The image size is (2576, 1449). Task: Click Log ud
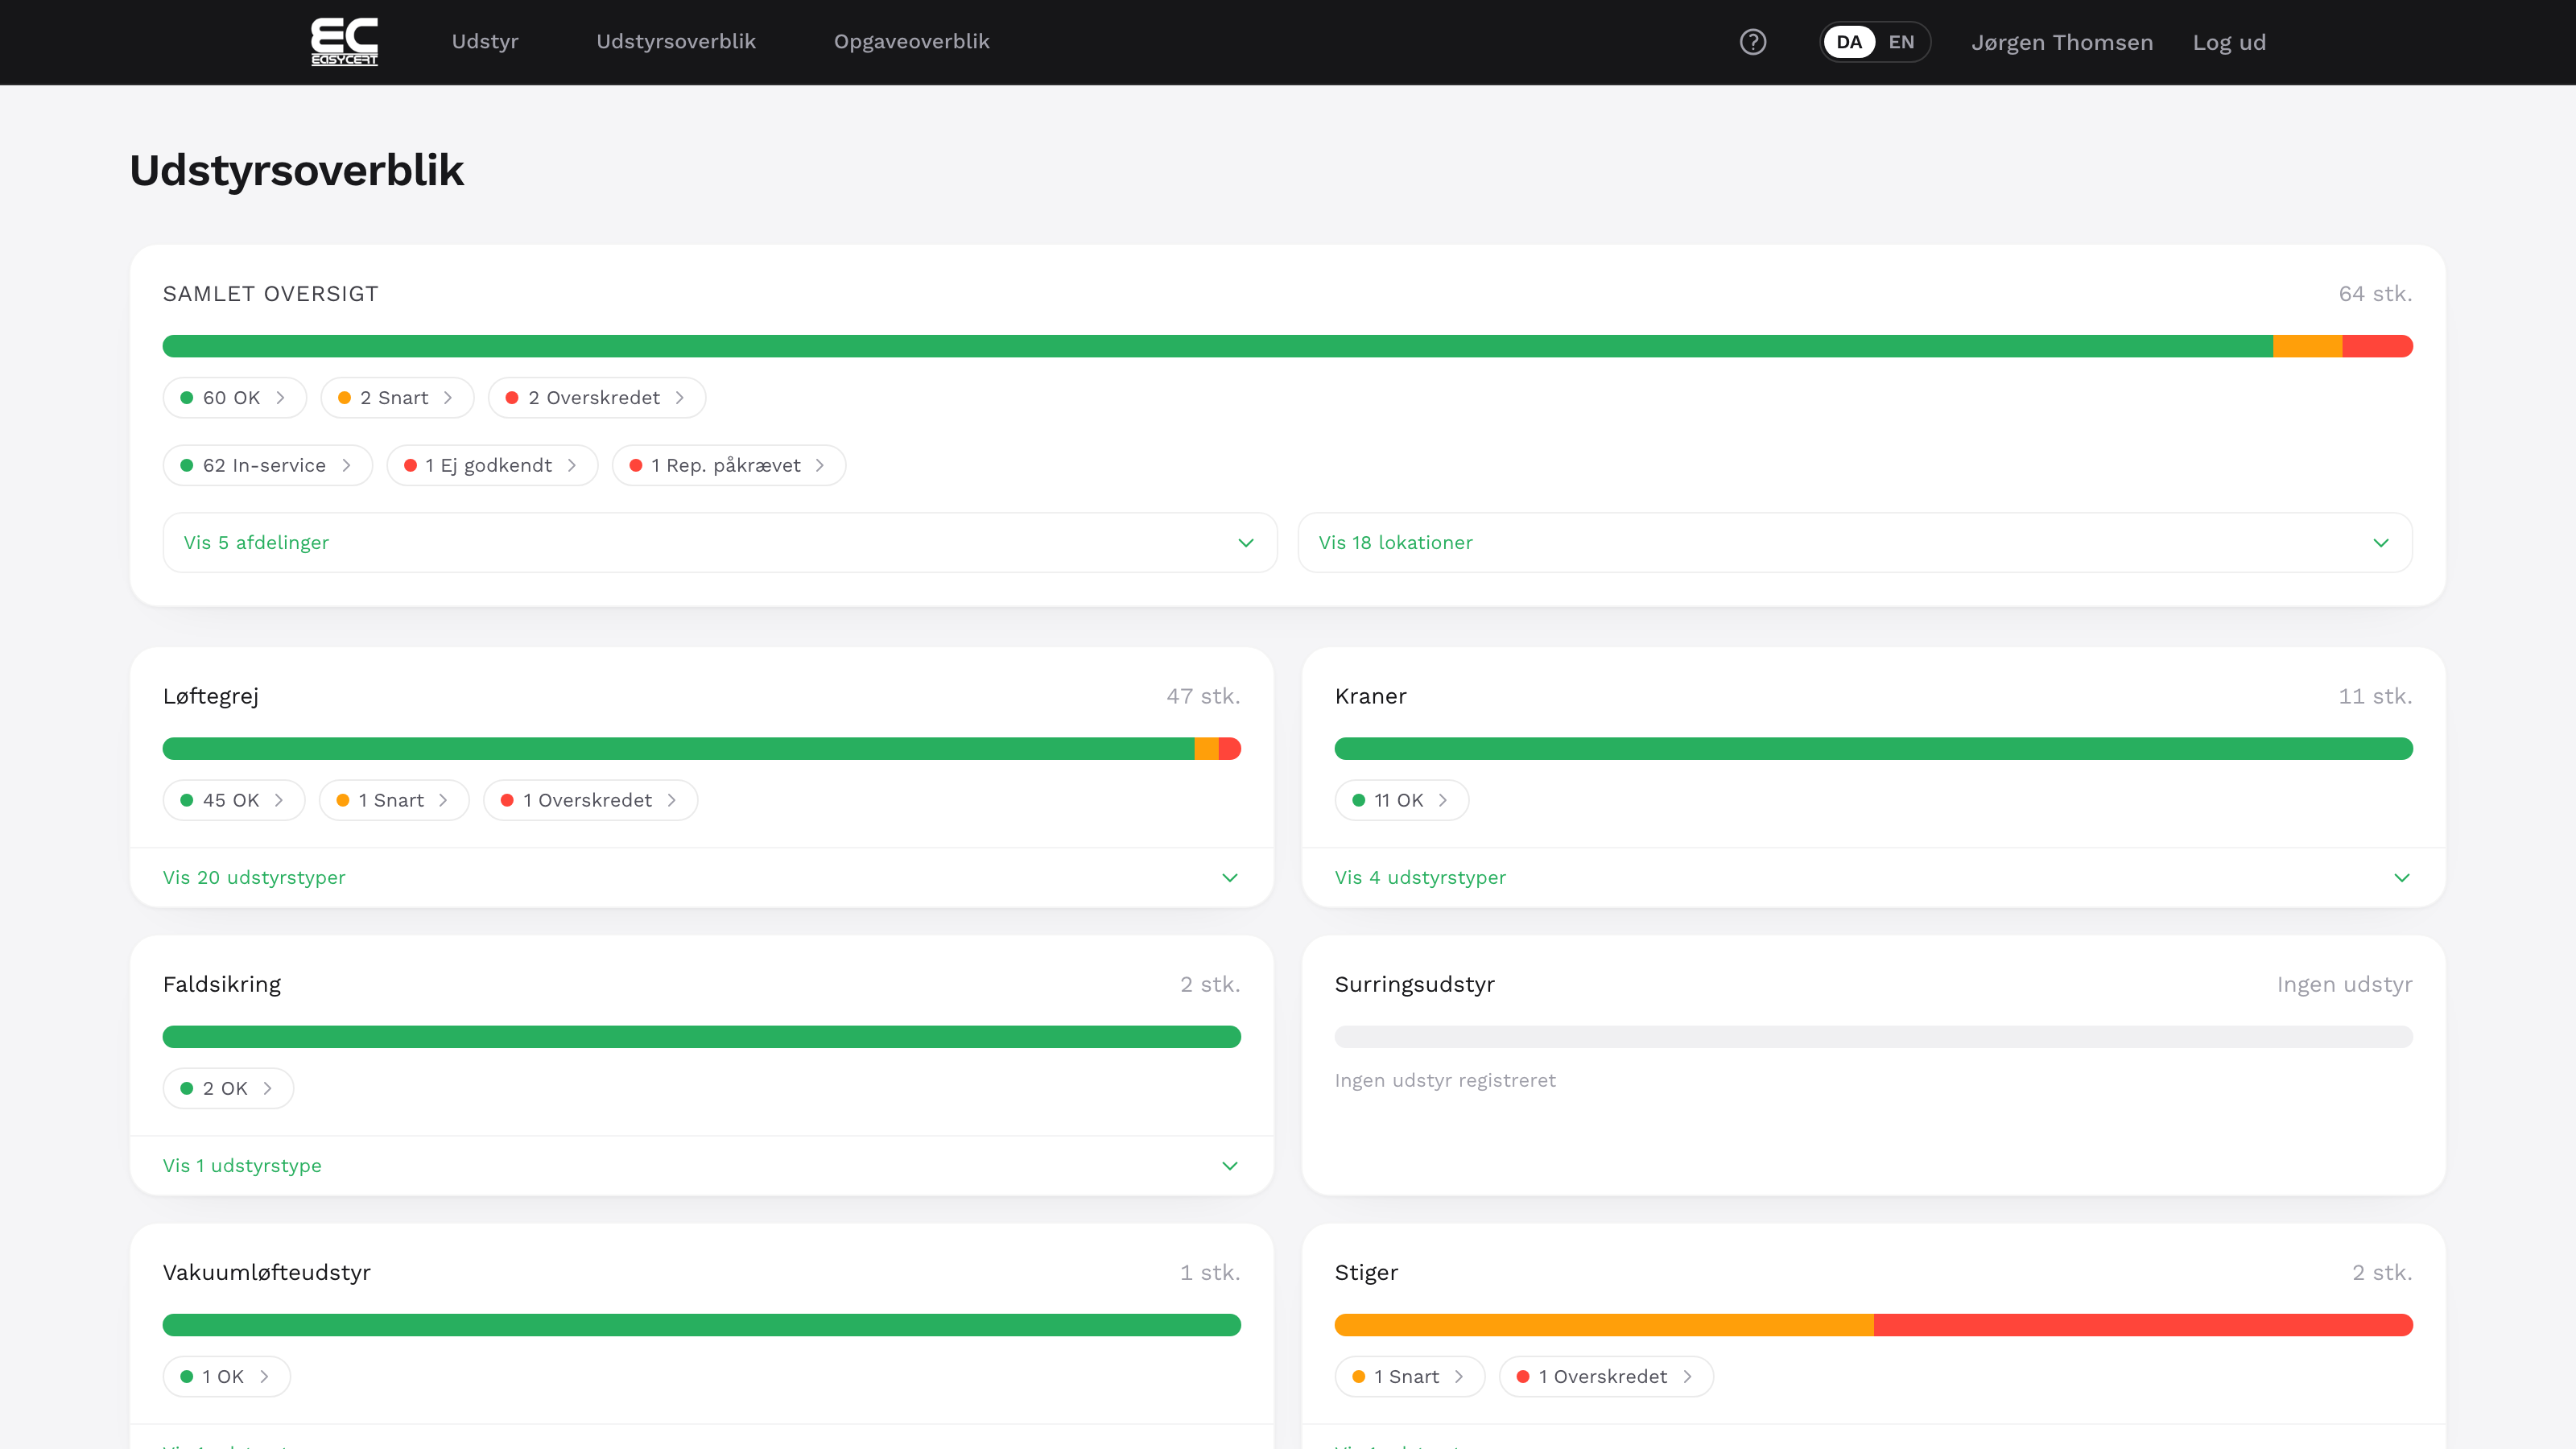click(x=2229, y=42)
